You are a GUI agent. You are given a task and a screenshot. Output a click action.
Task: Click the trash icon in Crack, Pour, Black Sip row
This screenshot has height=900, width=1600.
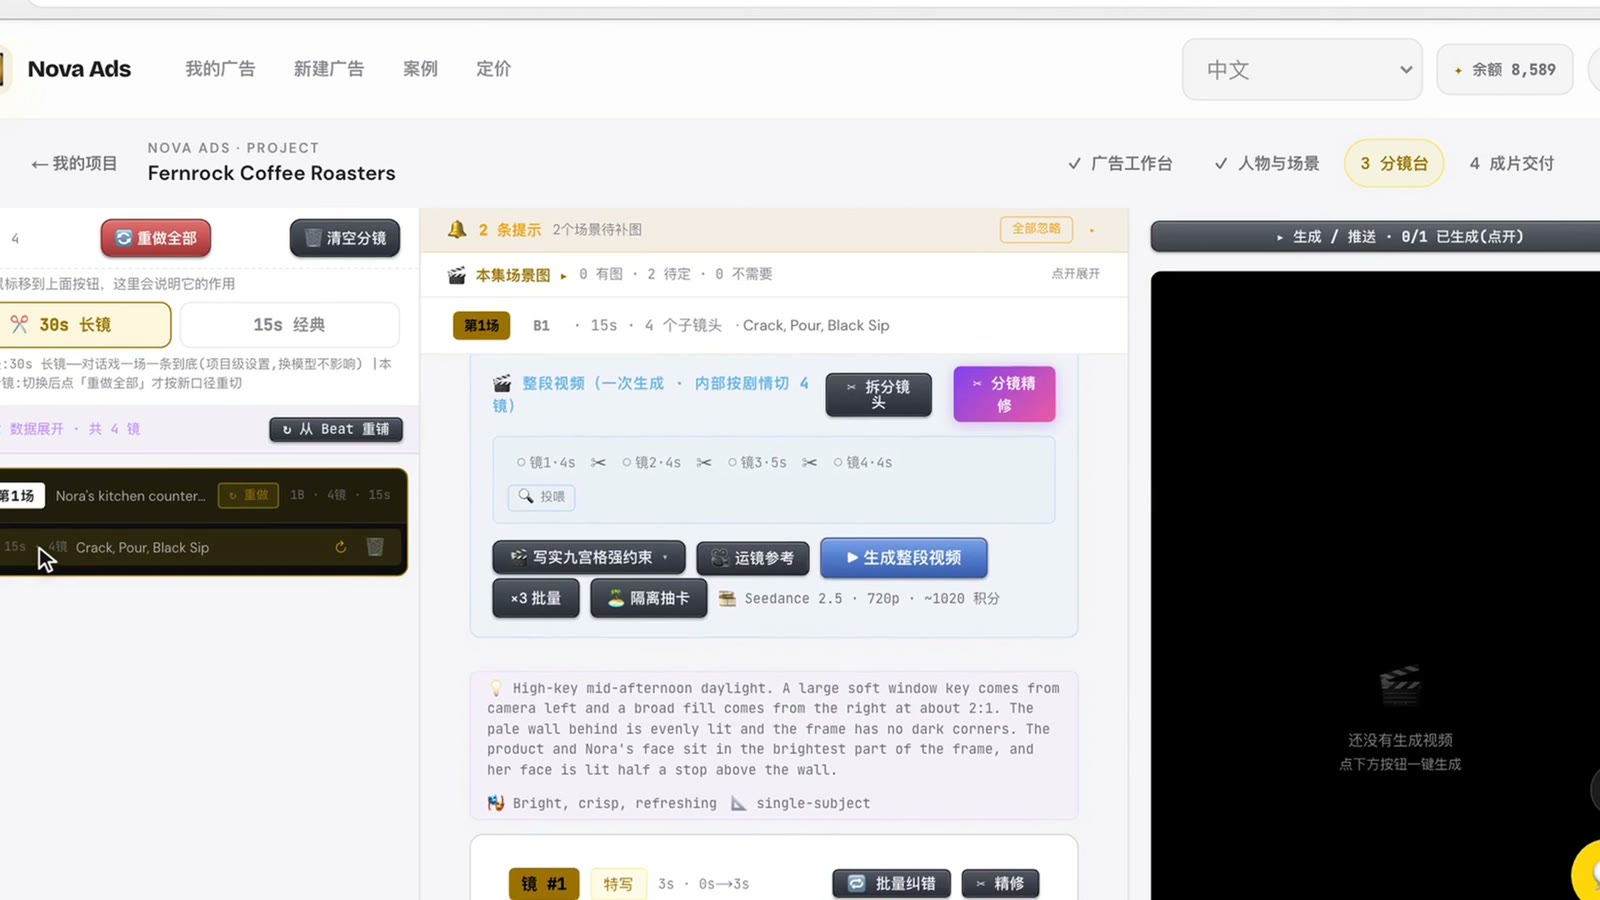click(375, 547)
